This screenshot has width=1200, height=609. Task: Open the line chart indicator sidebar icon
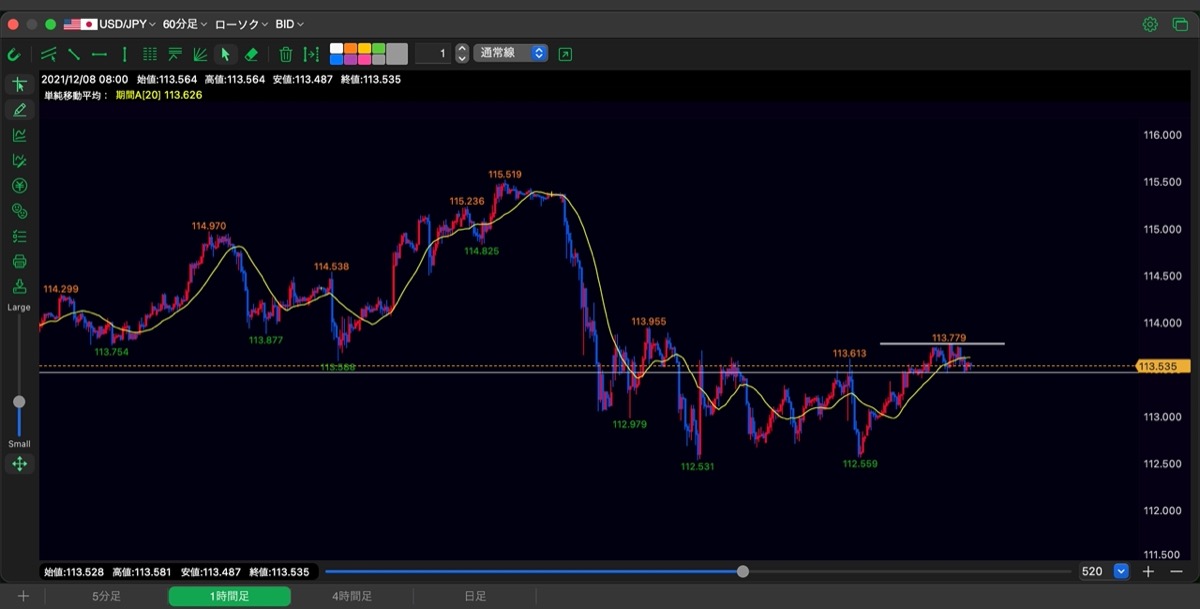click(19, 135)
